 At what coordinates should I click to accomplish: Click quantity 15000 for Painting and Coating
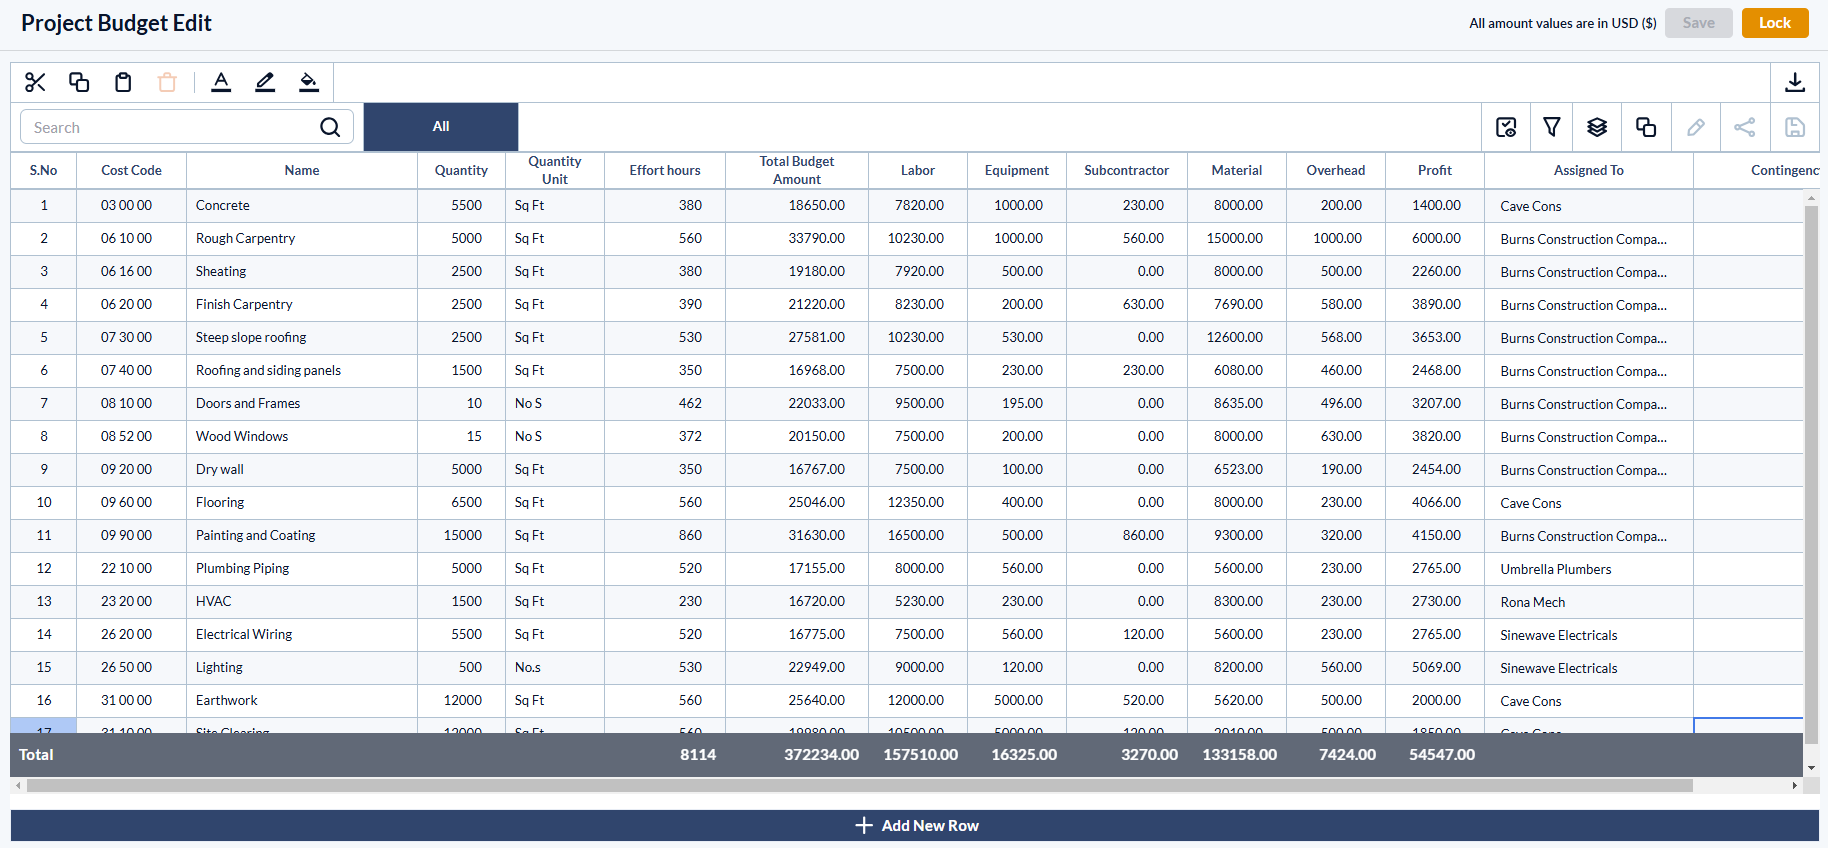(x=463, y=535)
